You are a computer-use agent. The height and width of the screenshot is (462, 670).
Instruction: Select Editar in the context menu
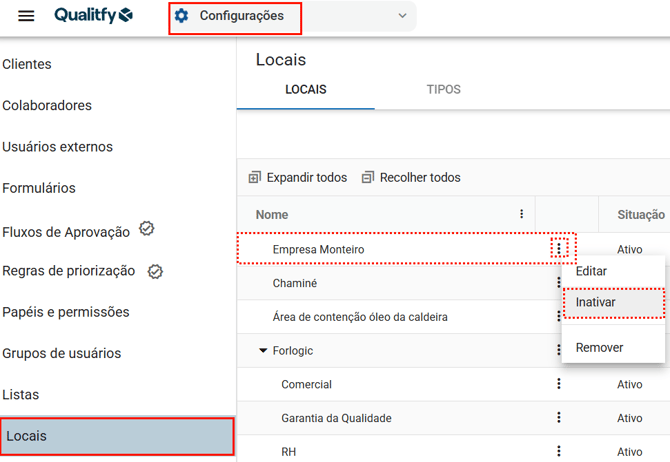(591, 271)
